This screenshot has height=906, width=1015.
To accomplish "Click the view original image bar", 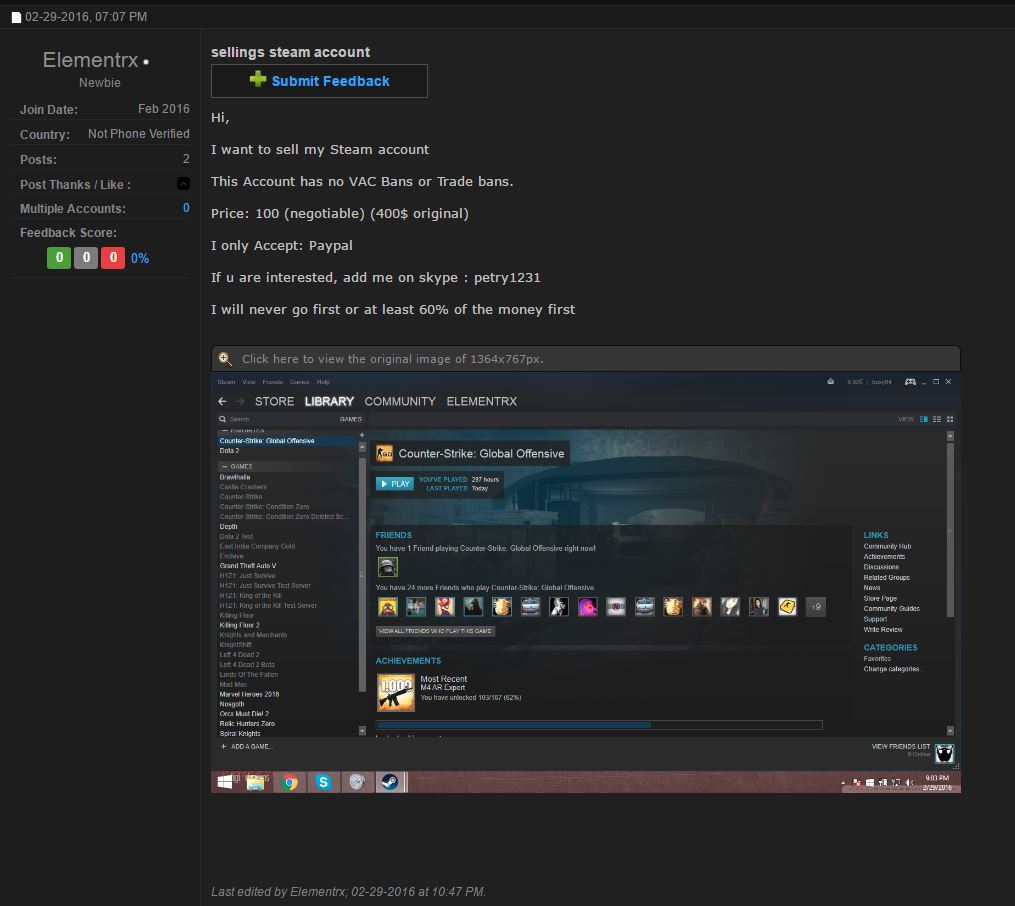I will click(x=586, y=359).
